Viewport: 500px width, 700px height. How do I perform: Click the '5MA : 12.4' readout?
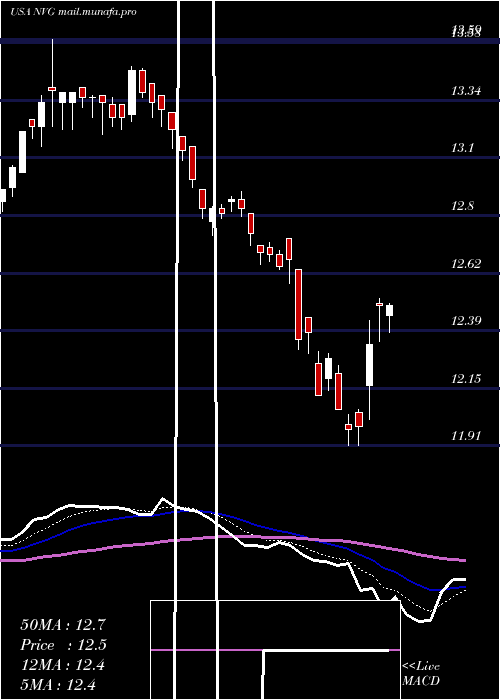(x=58, y=685)
